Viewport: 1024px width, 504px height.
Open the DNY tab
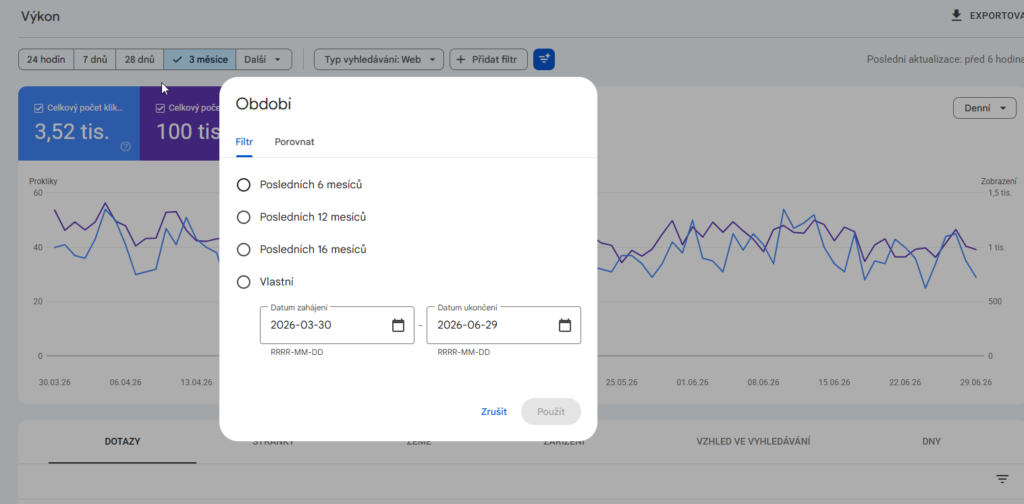click(931, 442)
